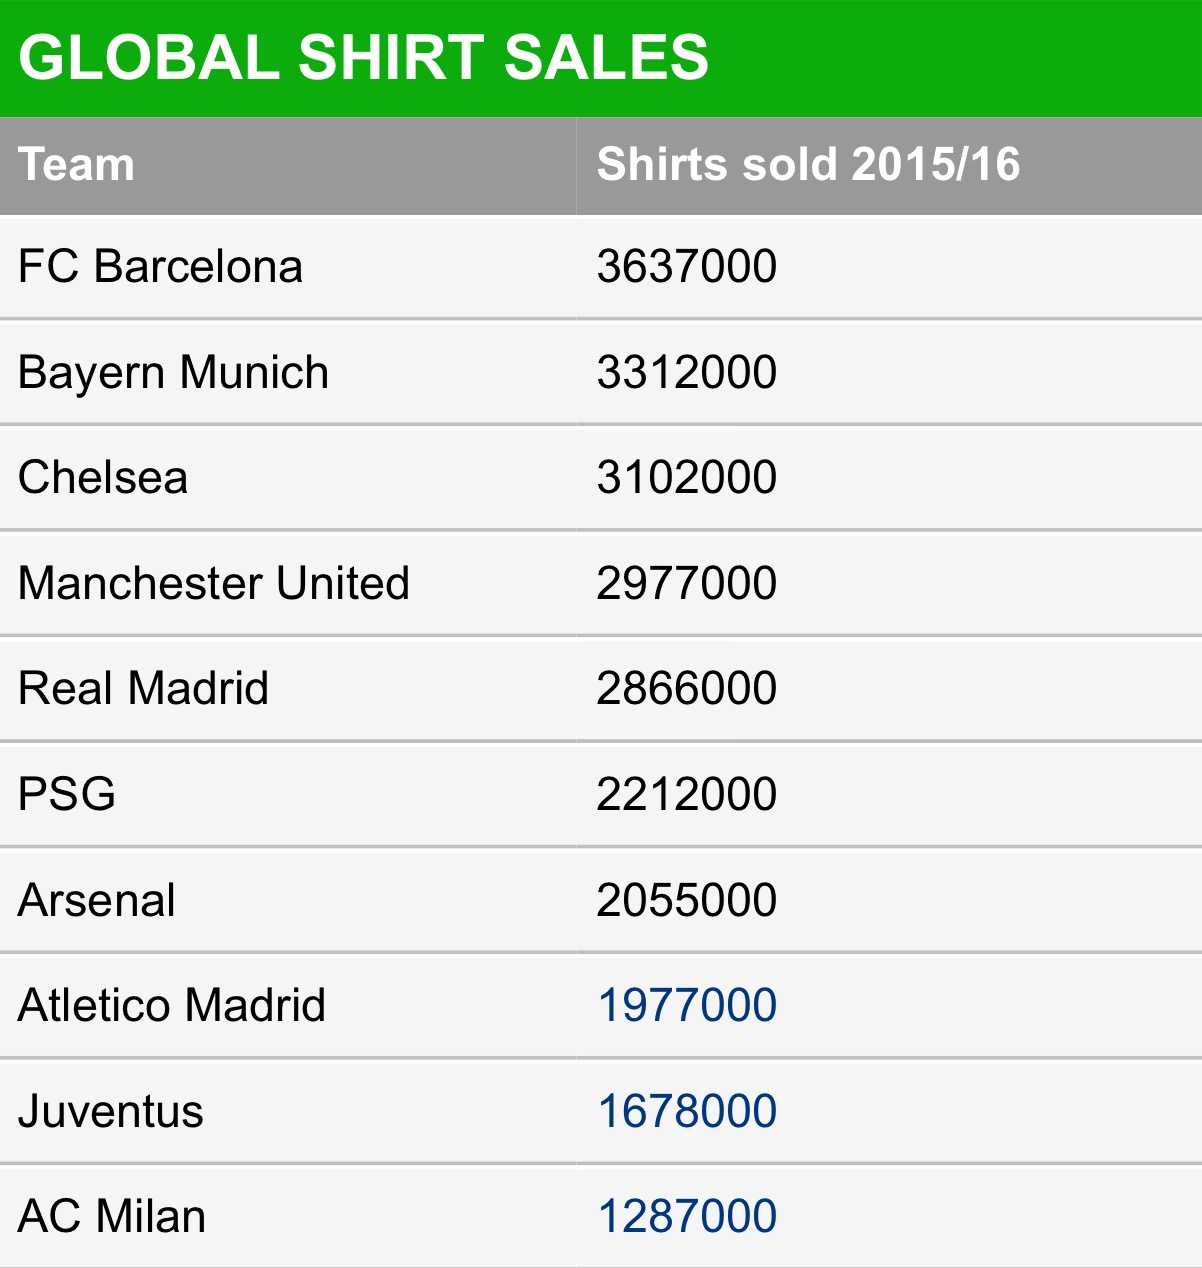Select FC Barcelona's 3637000 value

686,267
